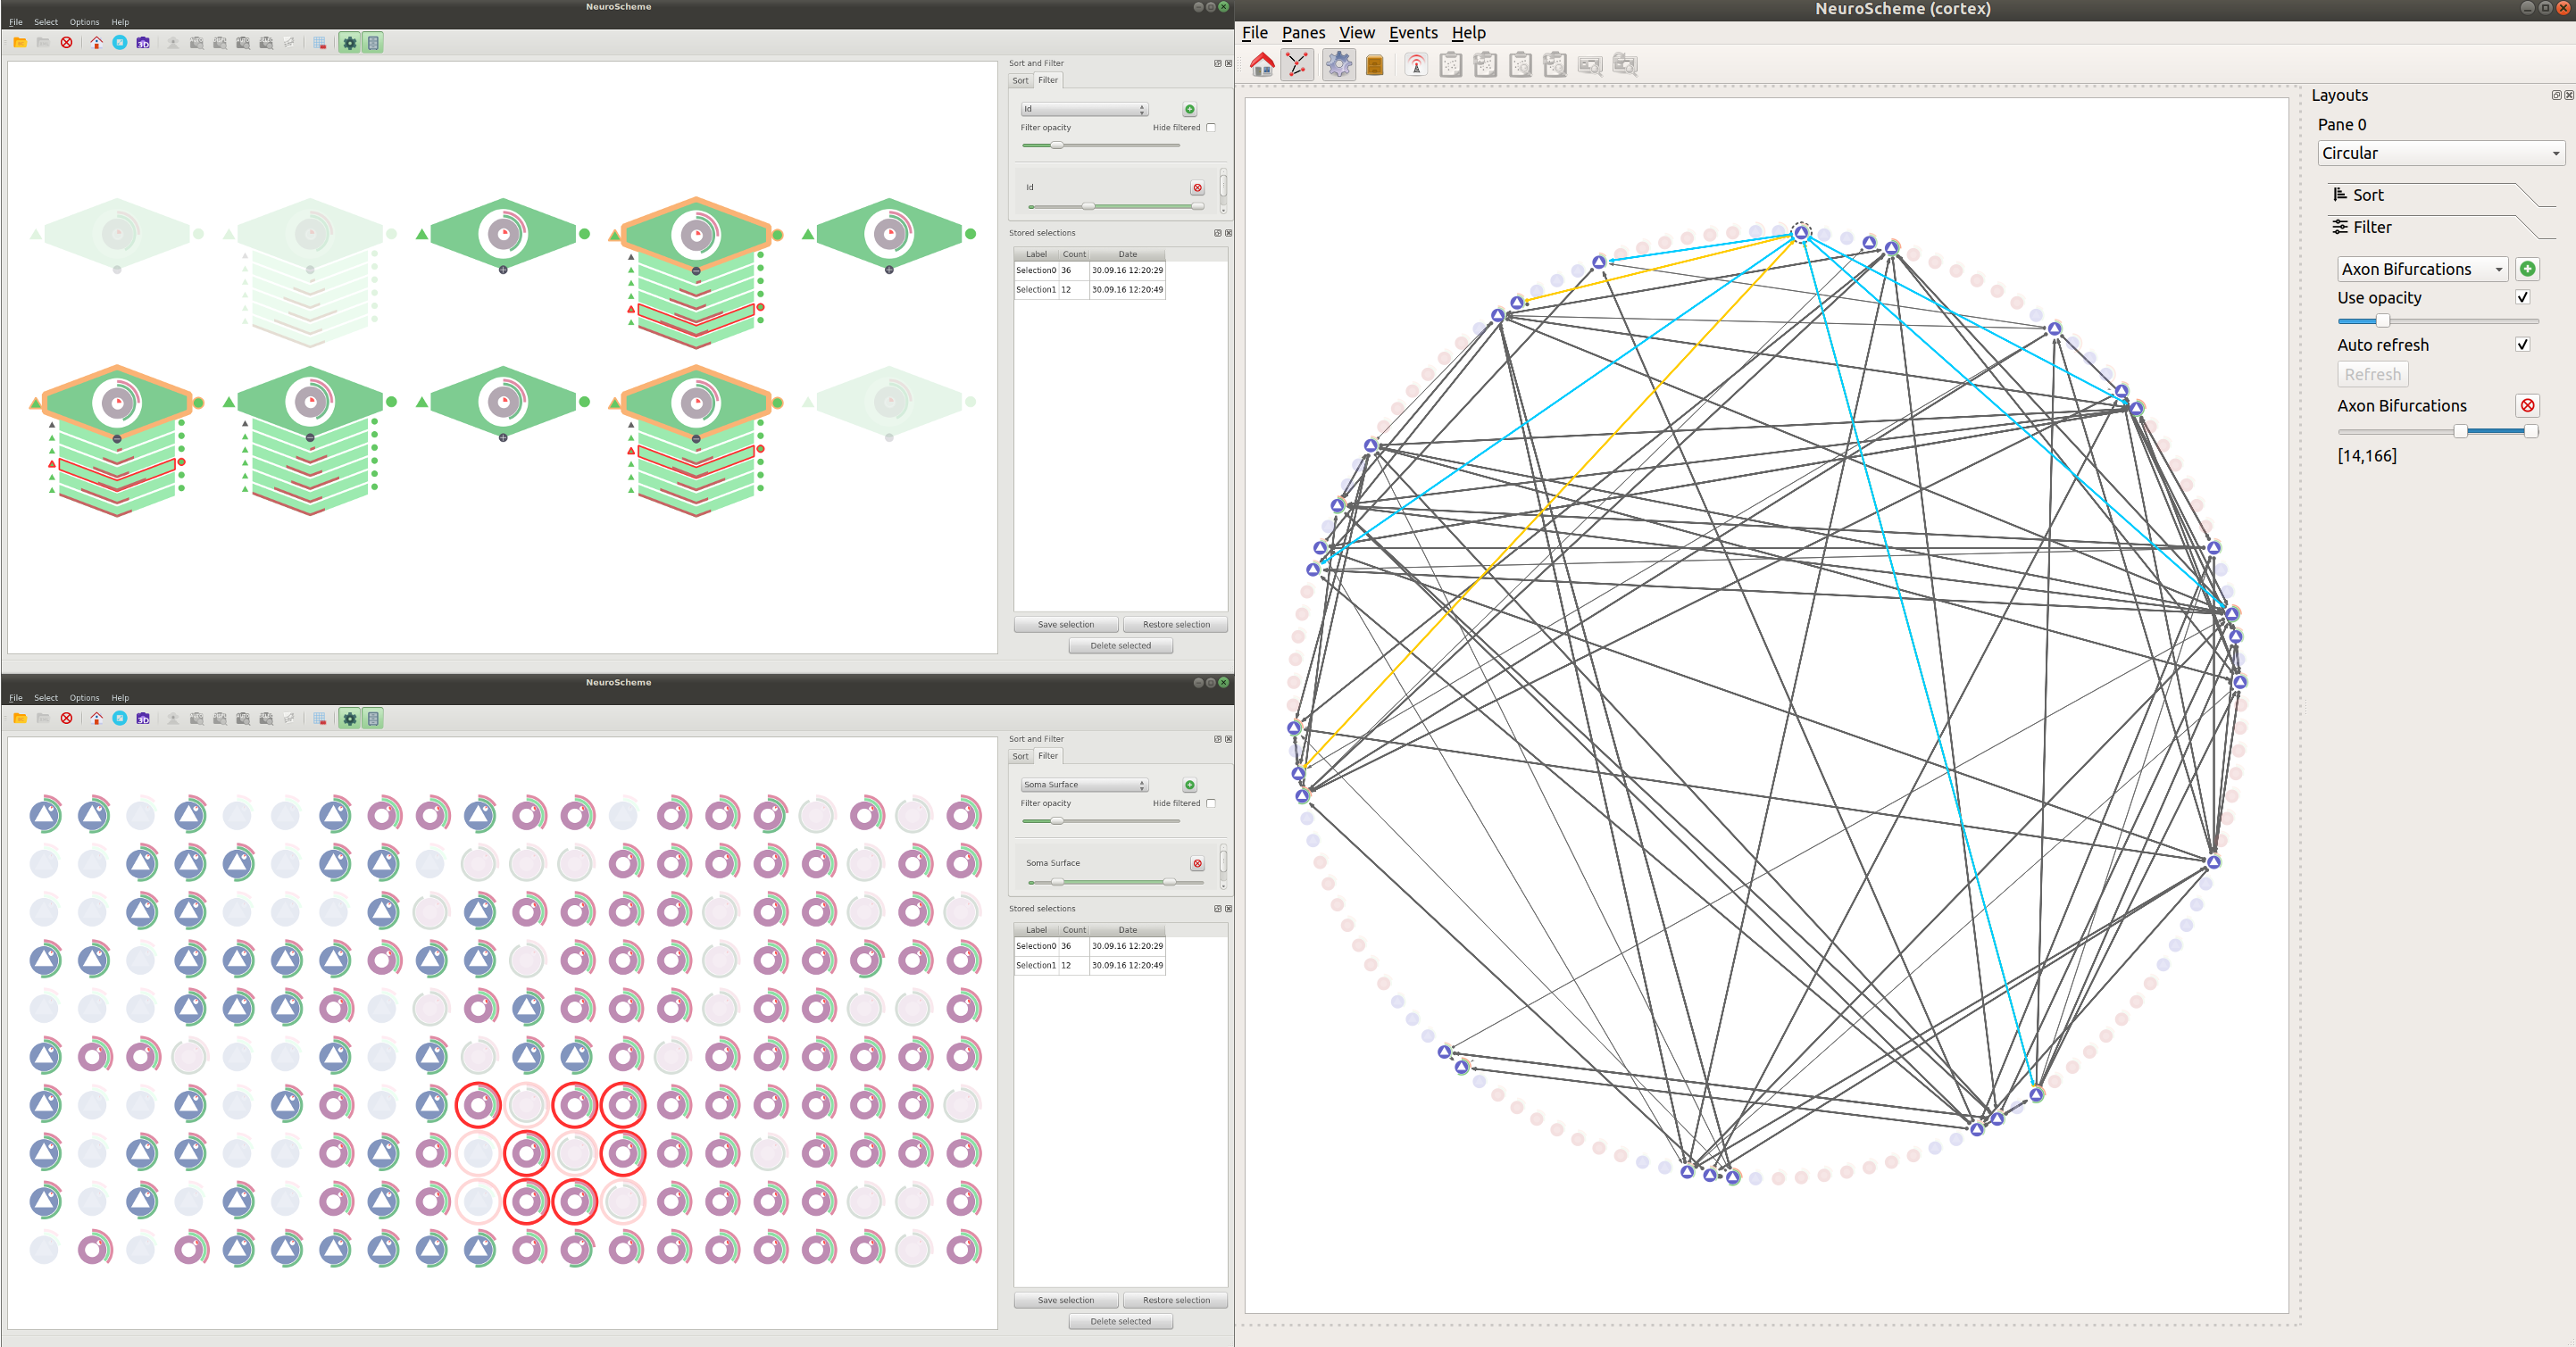Screen dimensions: 2576x1347
Task: Open the brown storage cabinet icon
Action: [x=1375, y=65]
